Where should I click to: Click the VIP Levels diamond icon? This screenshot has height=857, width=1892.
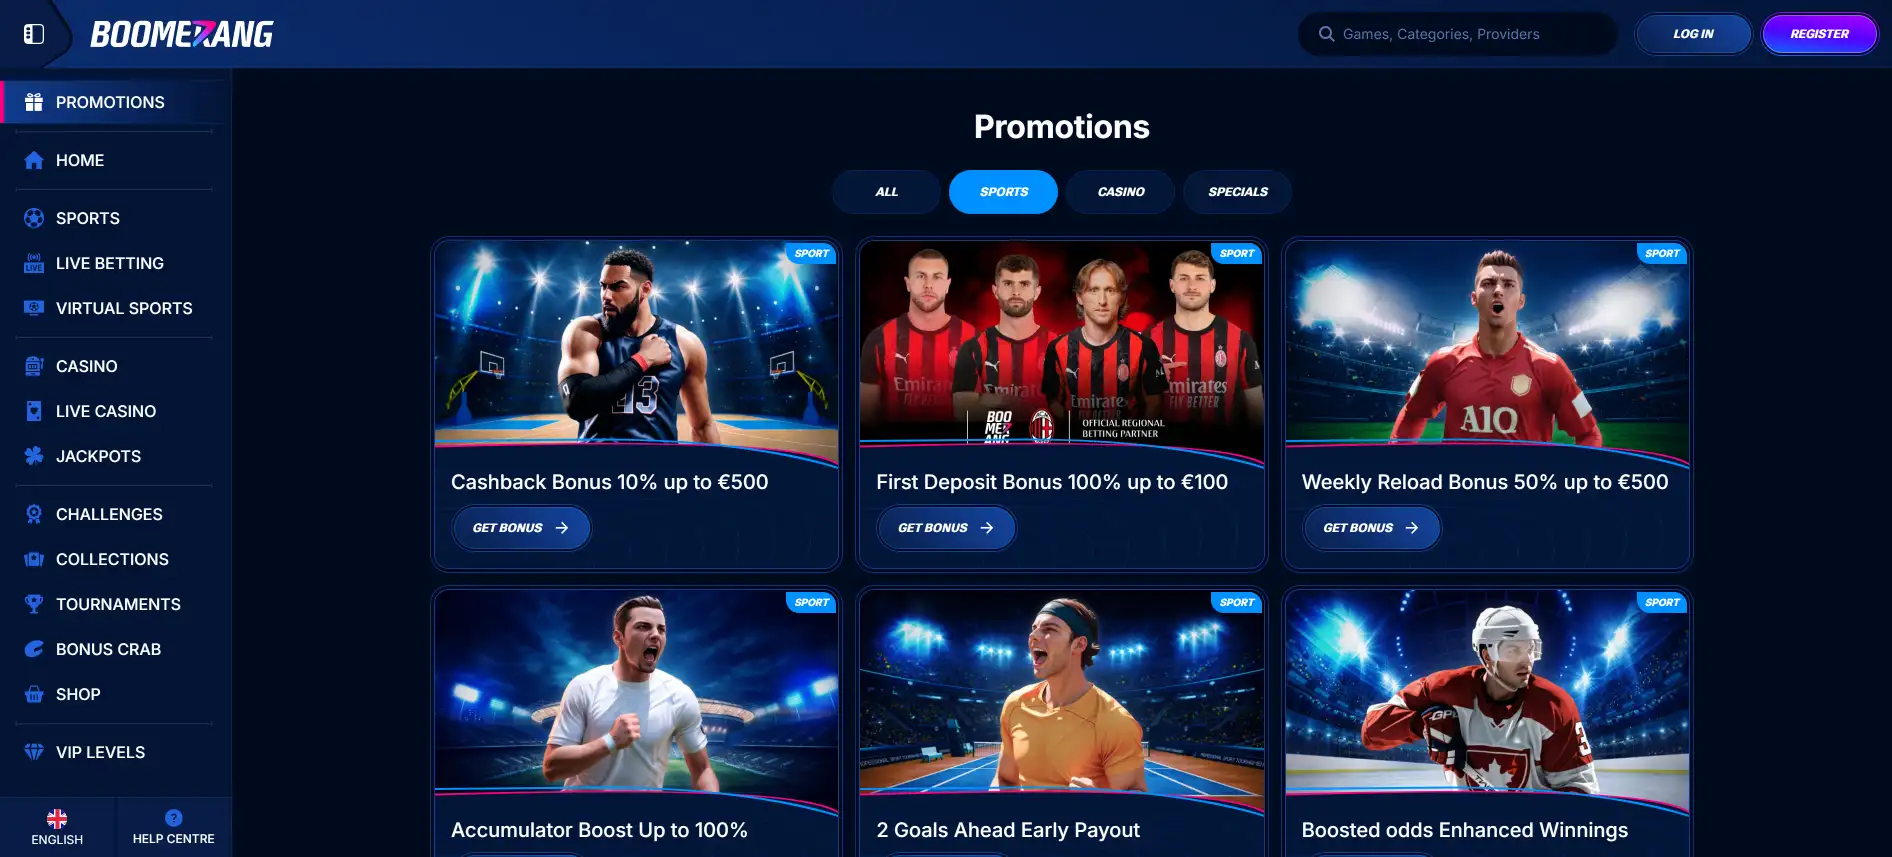pos(34,752)
